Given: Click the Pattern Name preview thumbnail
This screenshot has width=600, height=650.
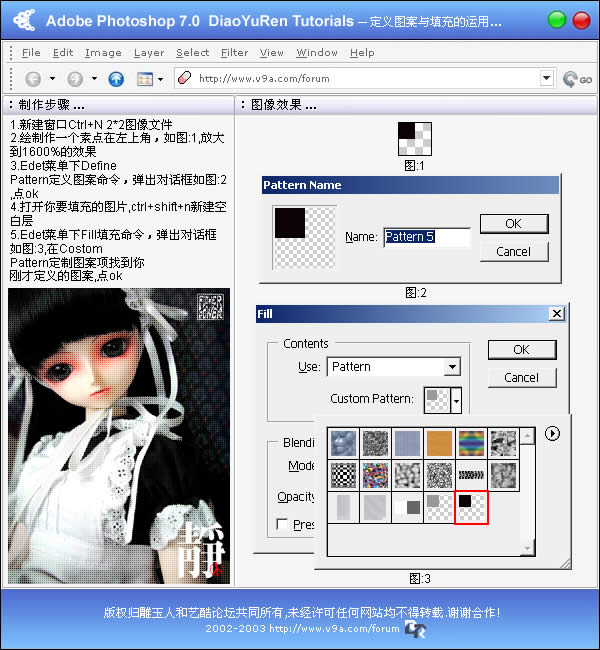Looking at the screenshot, I should click(304, 237).
